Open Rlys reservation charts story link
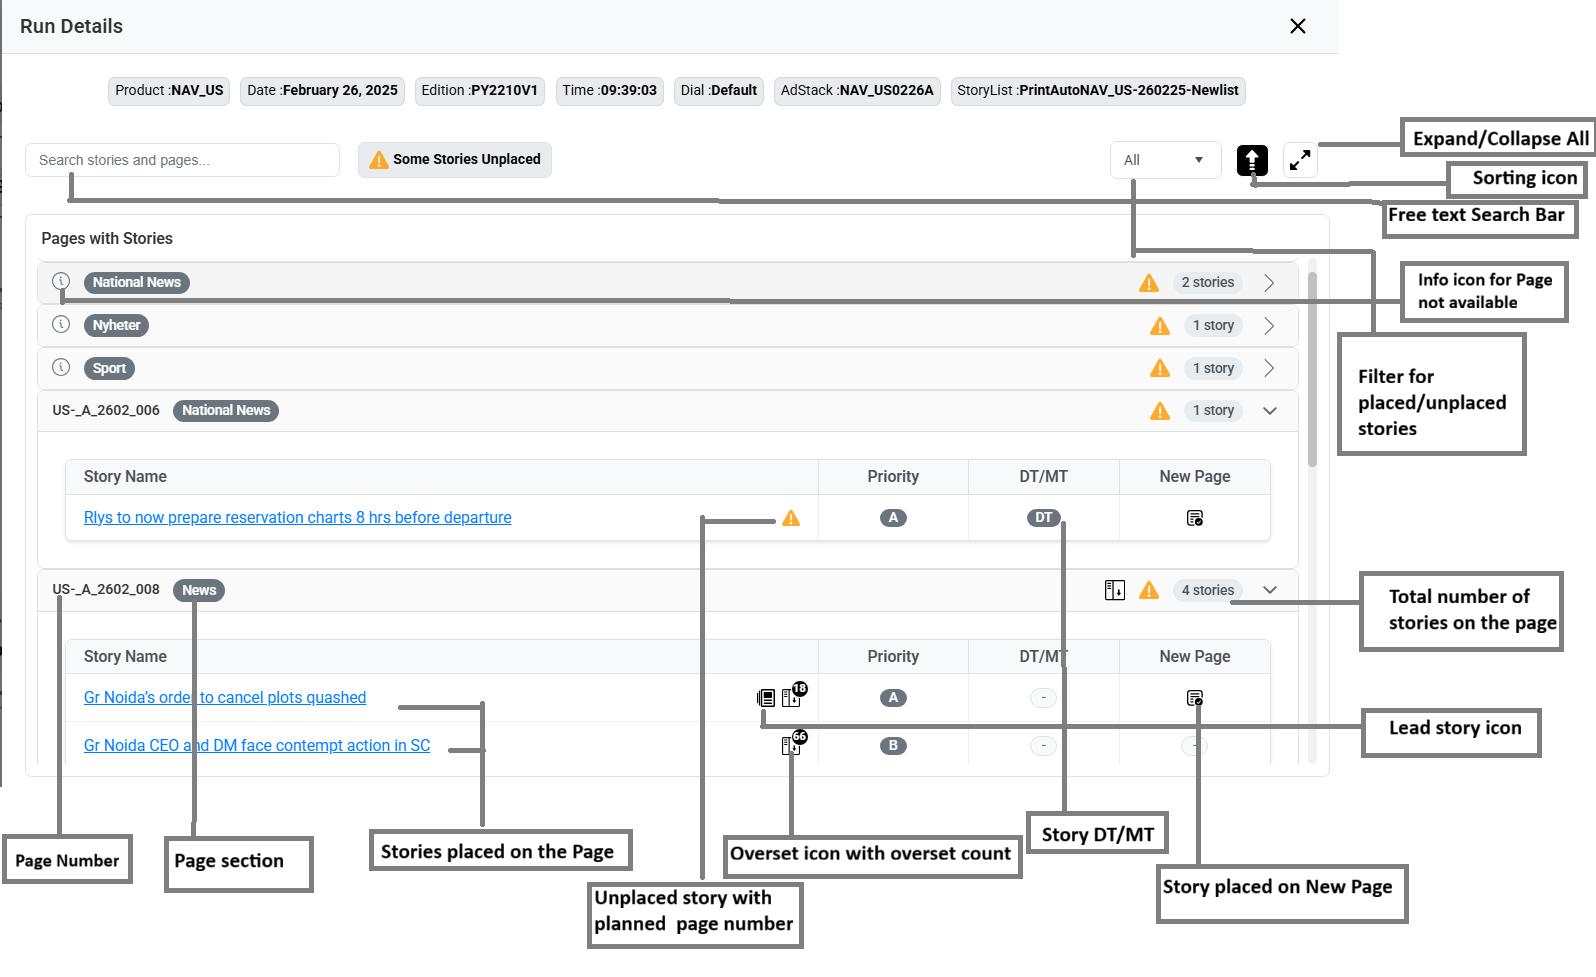The height and width of the screenshot is (977, 1596). (x=297, y=518)
